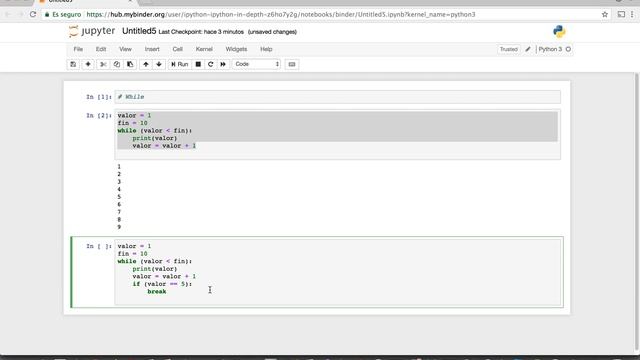Open the Kernel menu
Viewport: 640px width, 360px height.
click(204, 49)
